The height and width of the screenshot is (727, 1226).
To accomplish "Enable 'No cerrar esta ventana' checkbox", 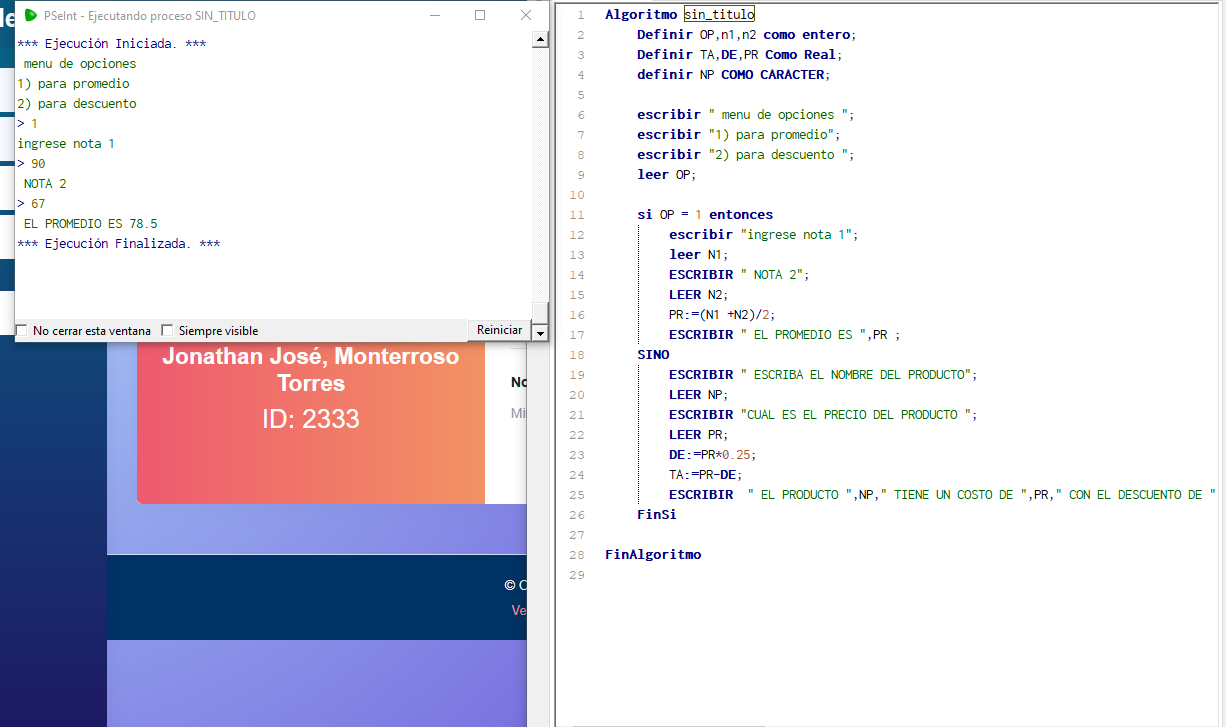I will (22, 330).
